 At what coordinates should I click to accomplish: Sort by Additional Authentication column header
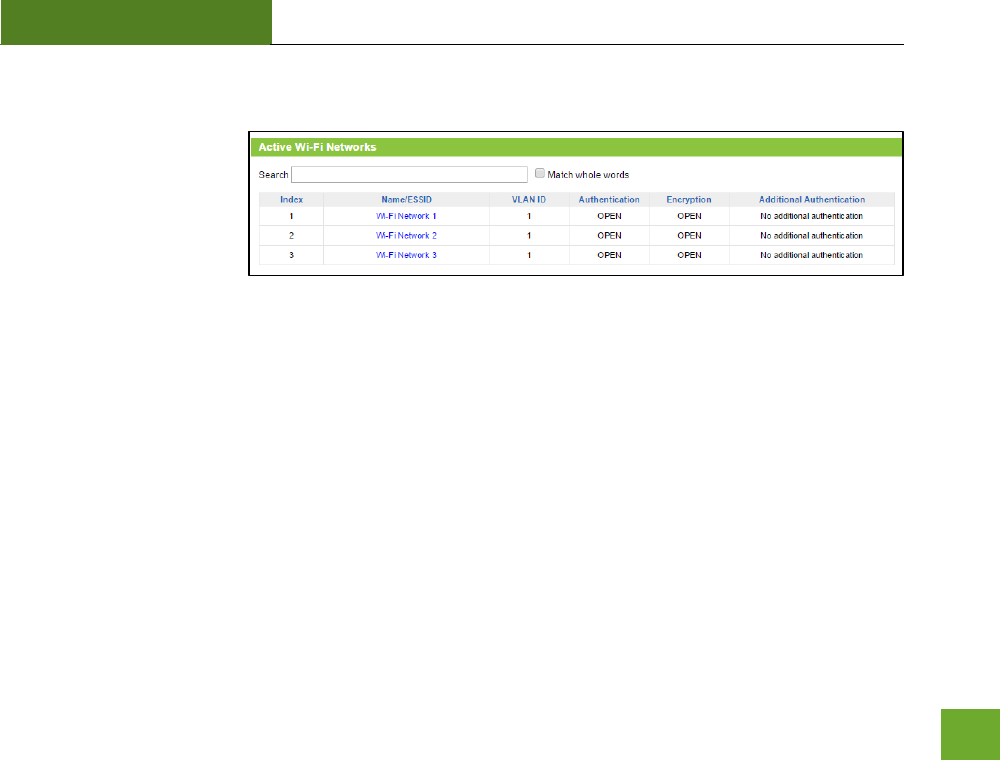tap(812, 200)
